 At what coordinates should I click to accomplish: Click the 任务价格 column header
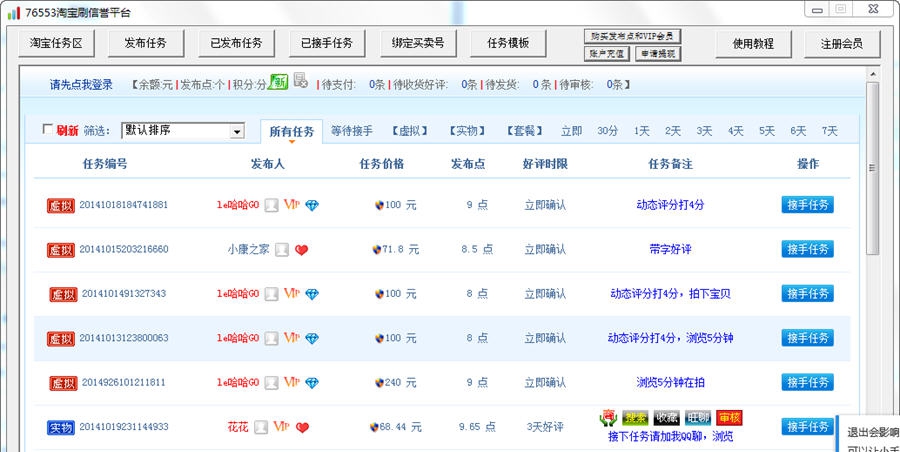pos(382,164)
